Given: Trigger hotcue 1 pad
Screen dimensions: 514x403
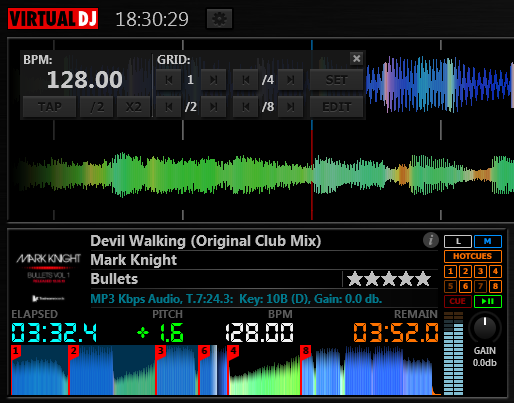Looking at the screenshot, I should pos(451,271).
